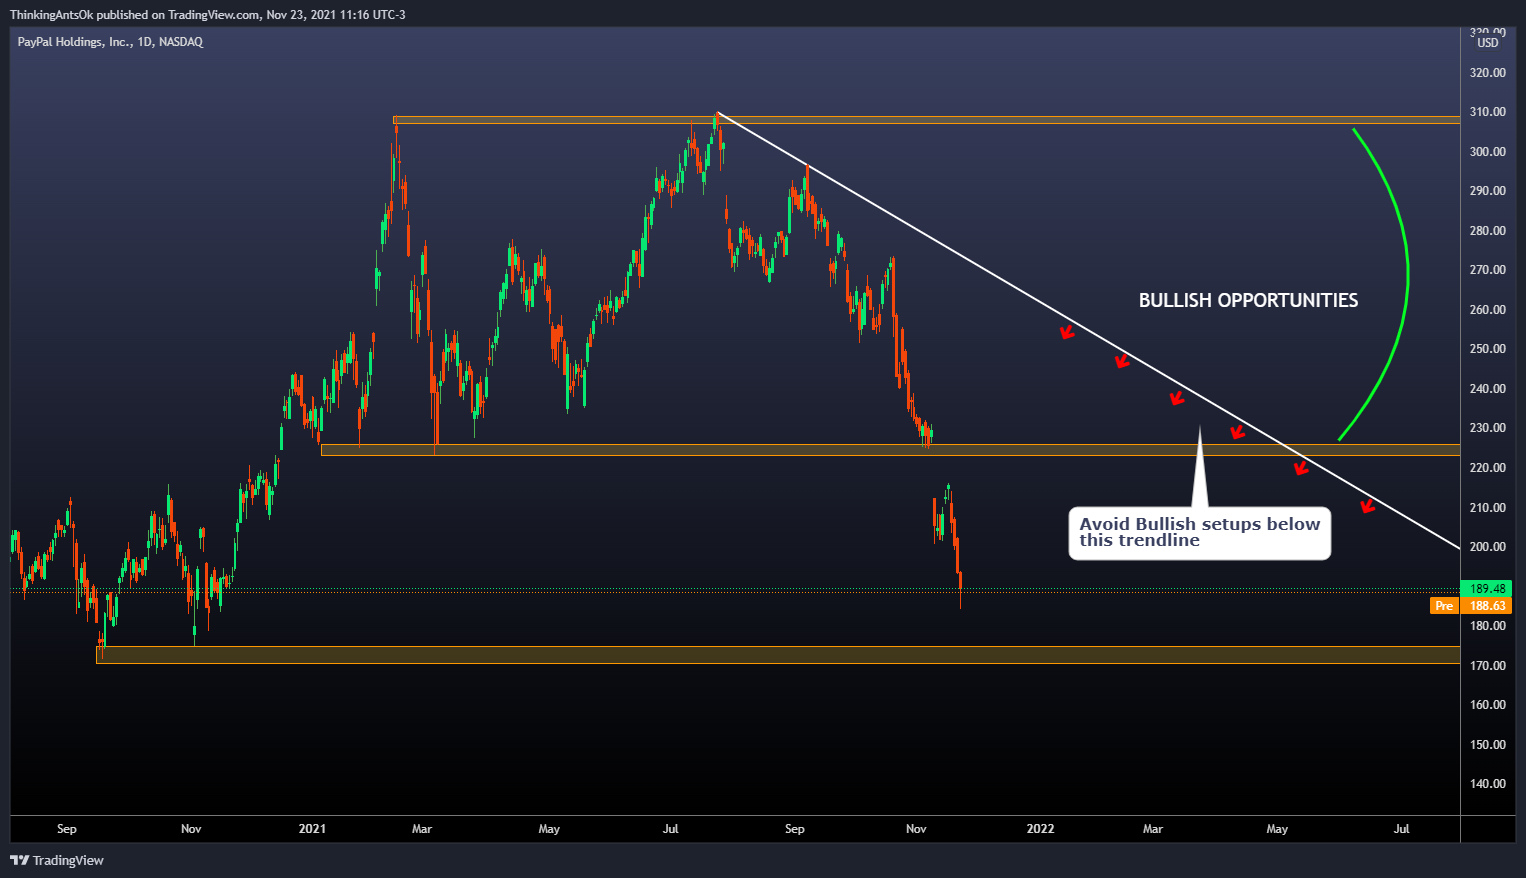Select the BULLISH OPPORTUNITIES text annotation
This screenshot has width=1526, height=878.
1248,300
